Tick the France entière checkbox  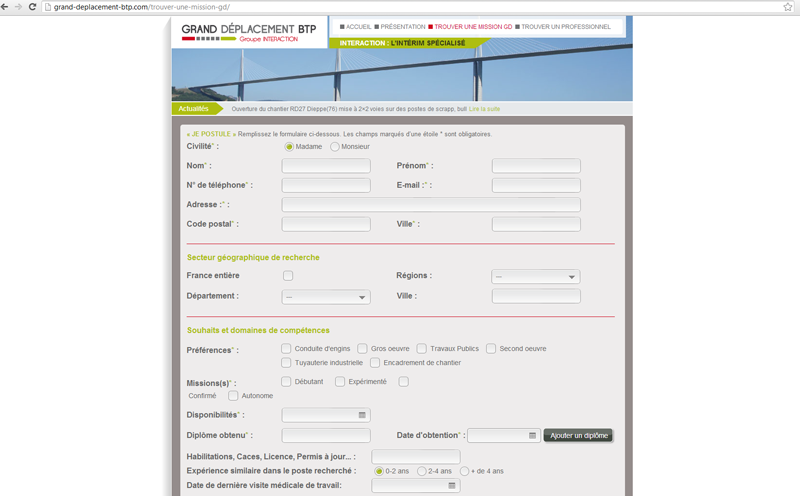288,276
